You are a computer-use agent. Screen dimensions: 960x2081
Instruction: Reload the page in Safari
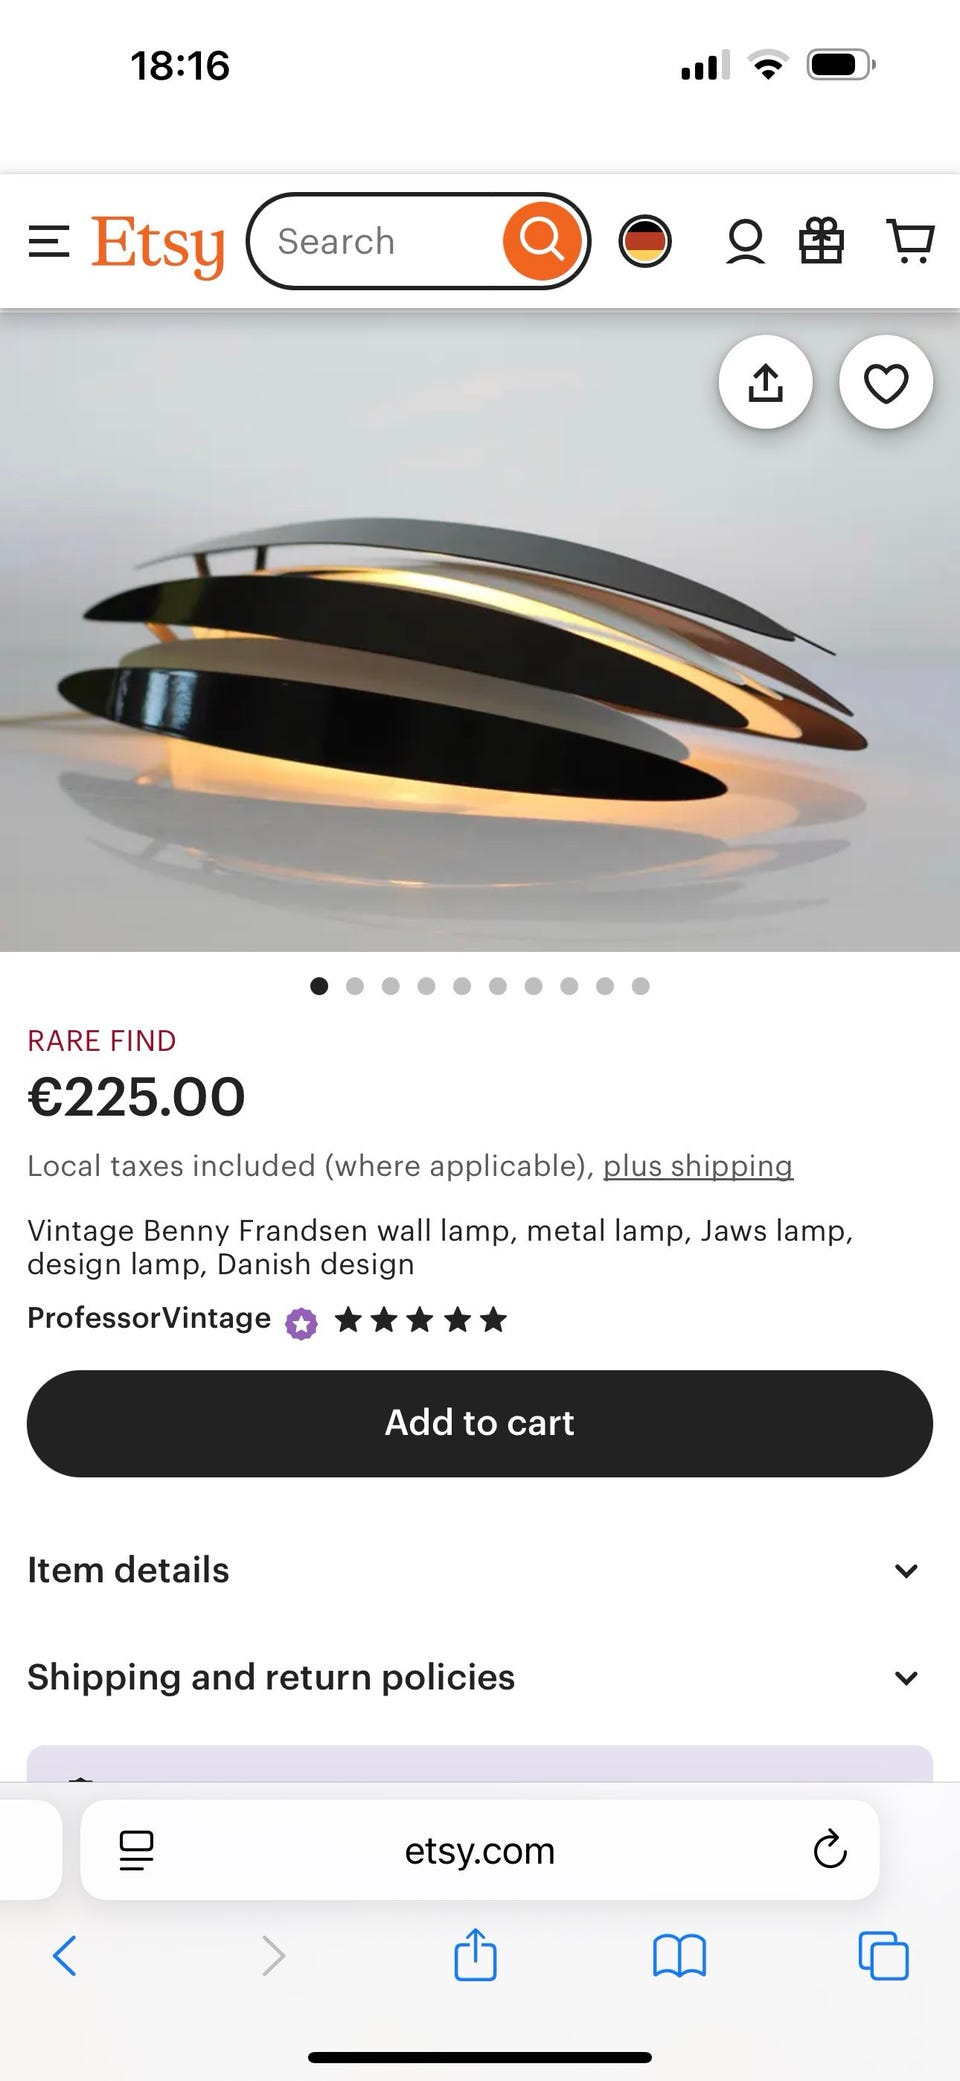coord(829,1851)
